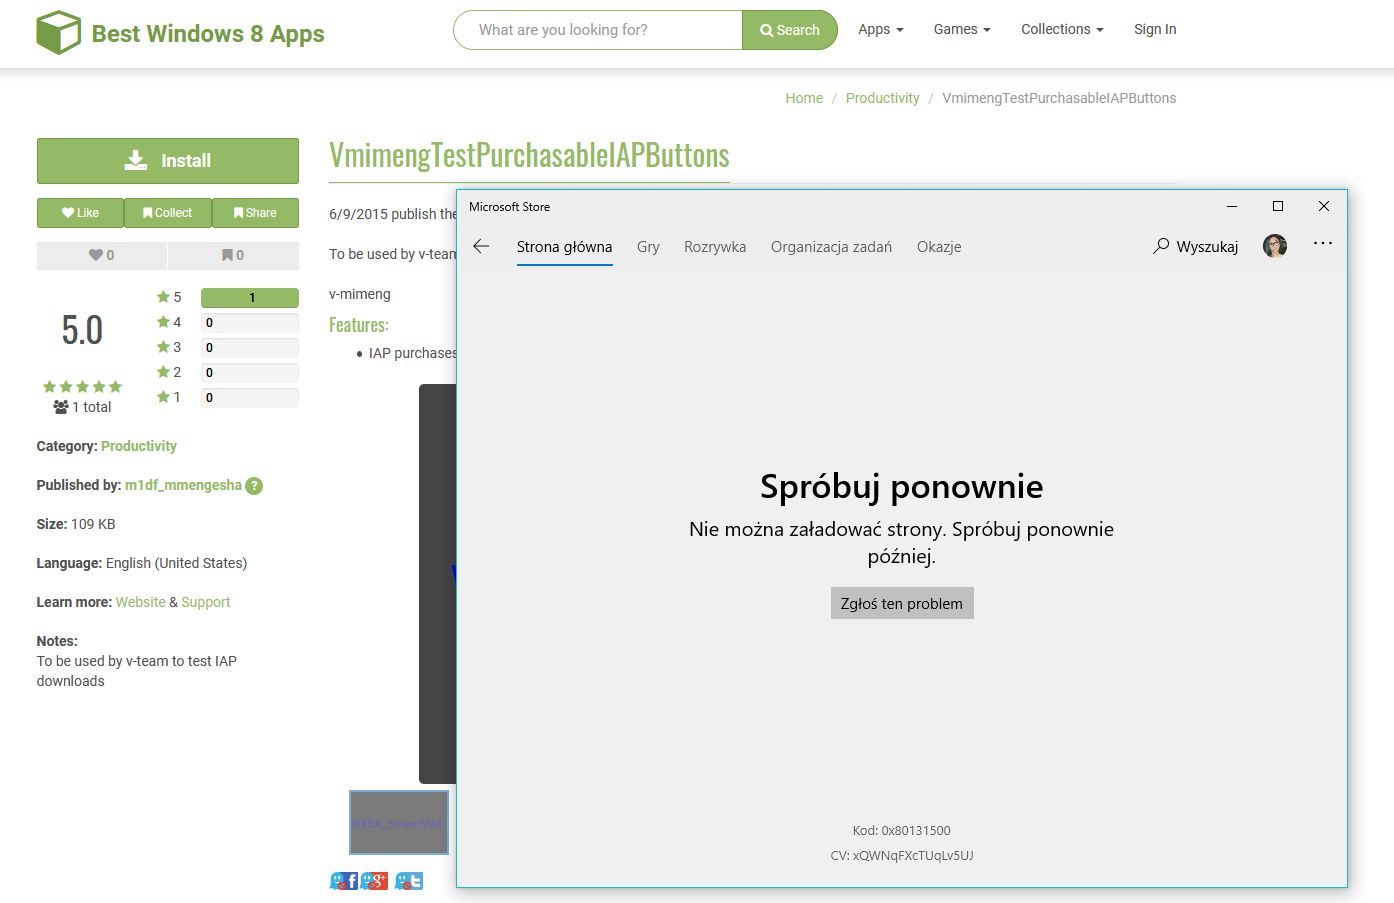Click the 'Spróbuj ponownie' error heading
Viewport: 1394px width, 903px height.
(x=902, y=487)
